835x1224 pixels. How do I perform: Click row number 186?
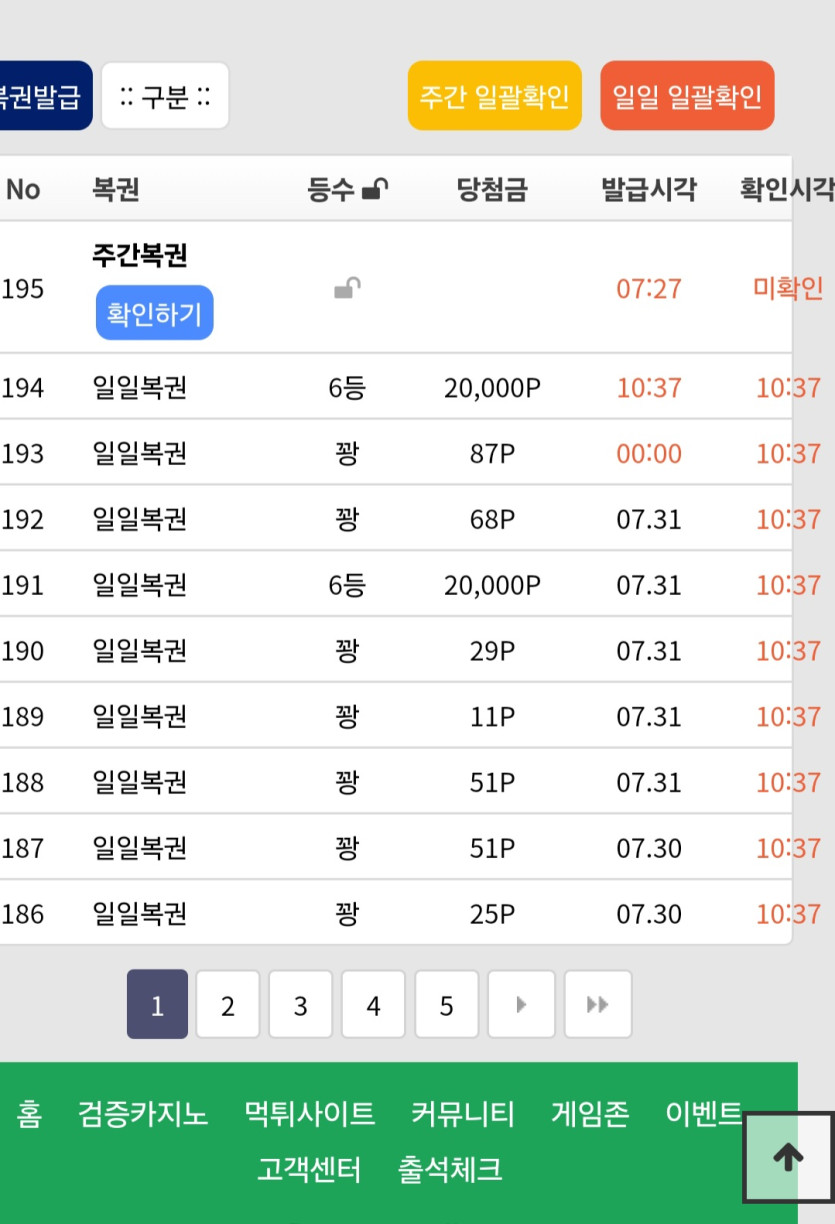[22, 914]
